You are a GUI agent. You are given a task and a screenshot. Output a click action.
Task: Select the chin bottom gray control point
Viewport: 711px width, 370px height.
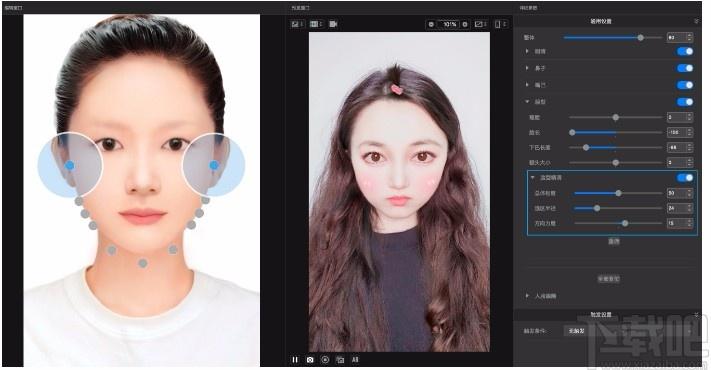point(143,263)
